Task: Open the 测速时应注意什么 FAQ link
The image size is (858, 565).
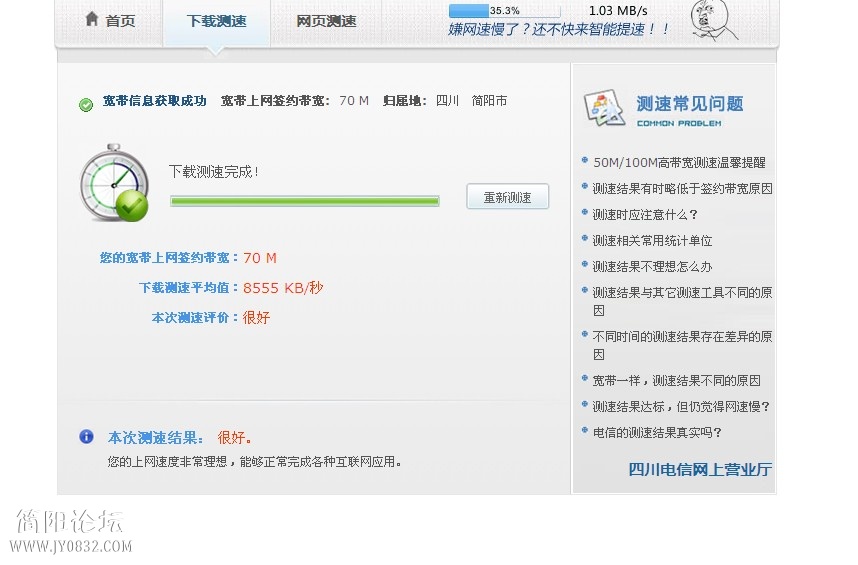Action: [645, 214]
